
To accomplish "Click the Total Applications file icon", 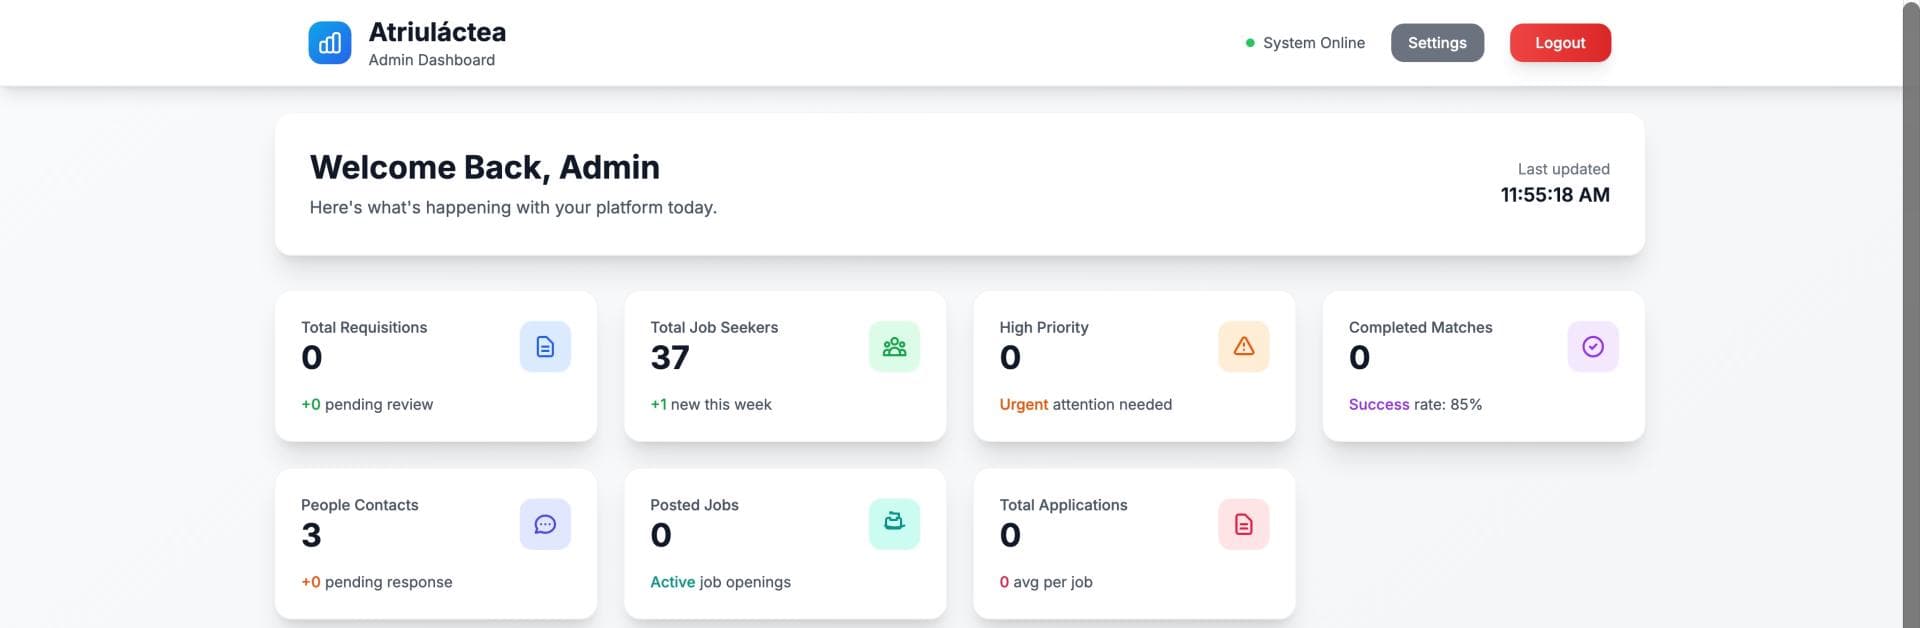I will pyautogui.click(x=1244, y=524).
